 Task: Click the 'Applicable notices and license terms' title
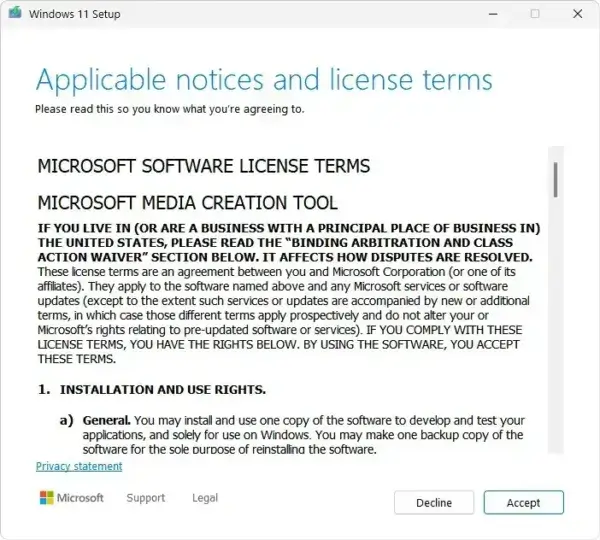click(264, 80)
